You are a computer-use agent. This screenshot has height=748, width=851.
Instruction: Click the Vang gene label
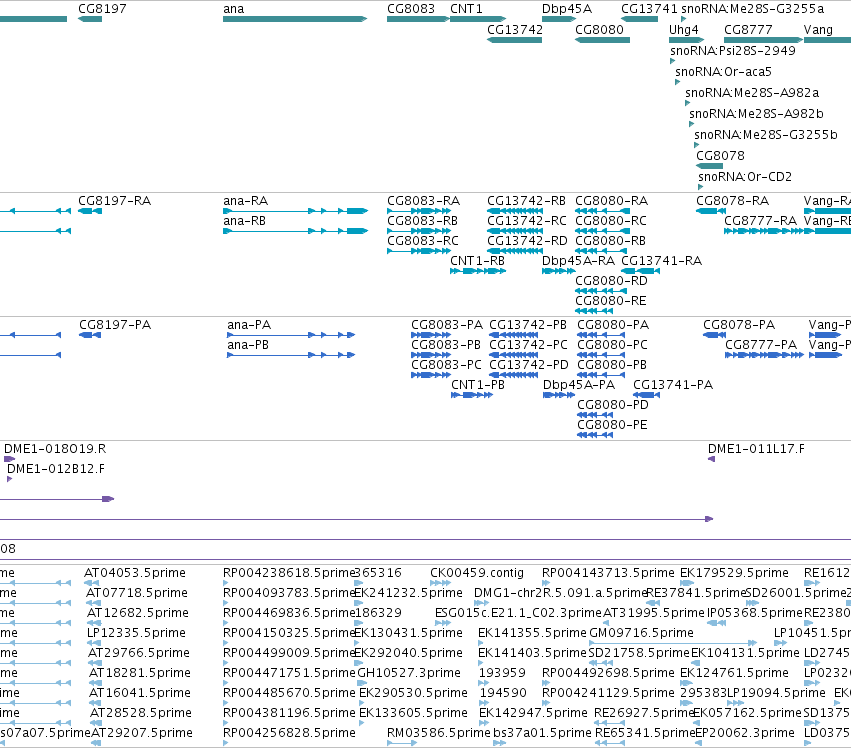pos(818,29)
